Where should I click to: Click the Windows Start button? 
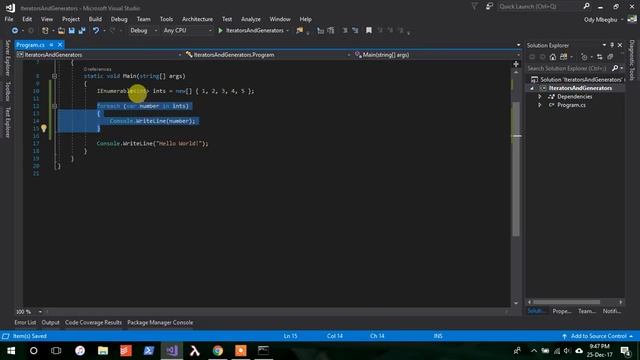pyautogui.click(x=11, y=351)
